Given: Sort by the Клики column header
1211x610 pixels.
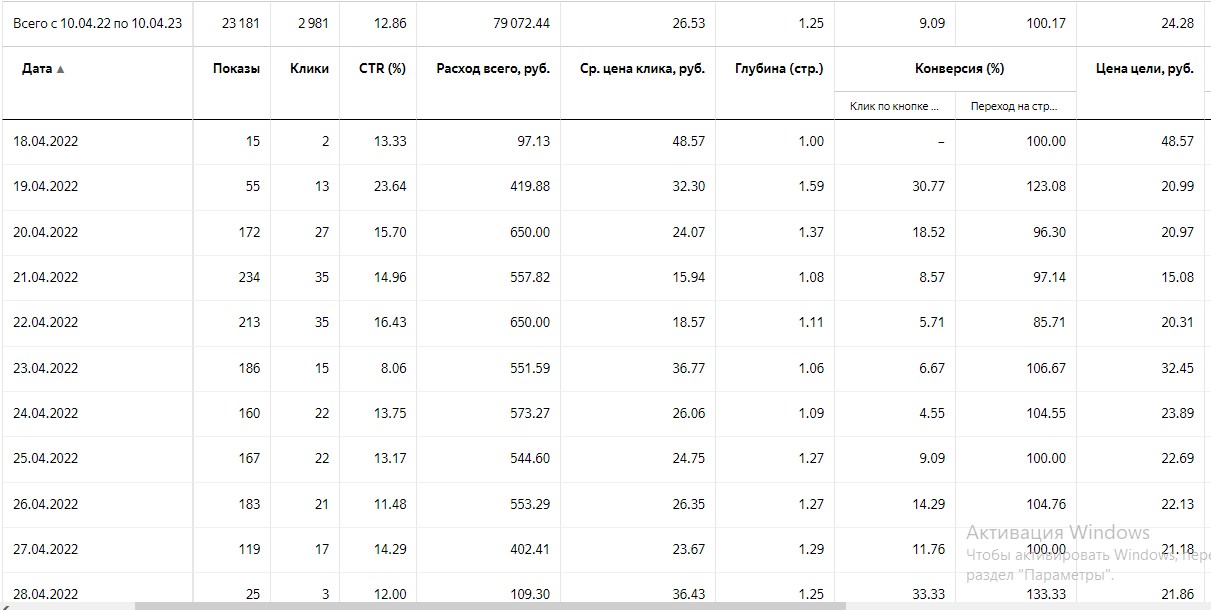Looking at the screenshot, I should pos(309,69).
